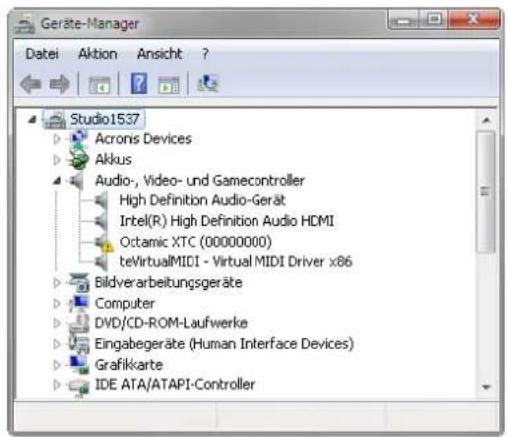Click the Bildverarbeitungsgeräte camera icon

click(79, 283)
